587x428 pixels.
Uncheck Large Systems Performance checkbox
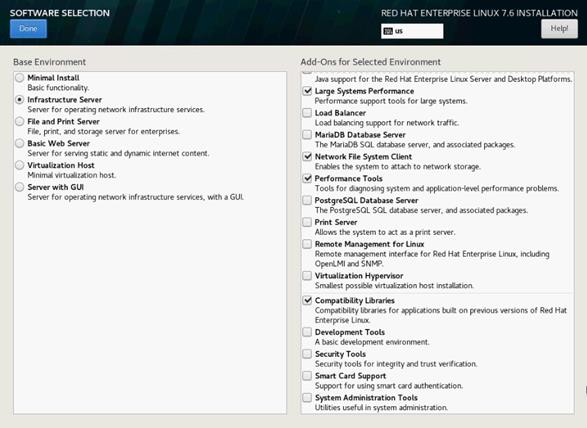click(x=307, y=91)
